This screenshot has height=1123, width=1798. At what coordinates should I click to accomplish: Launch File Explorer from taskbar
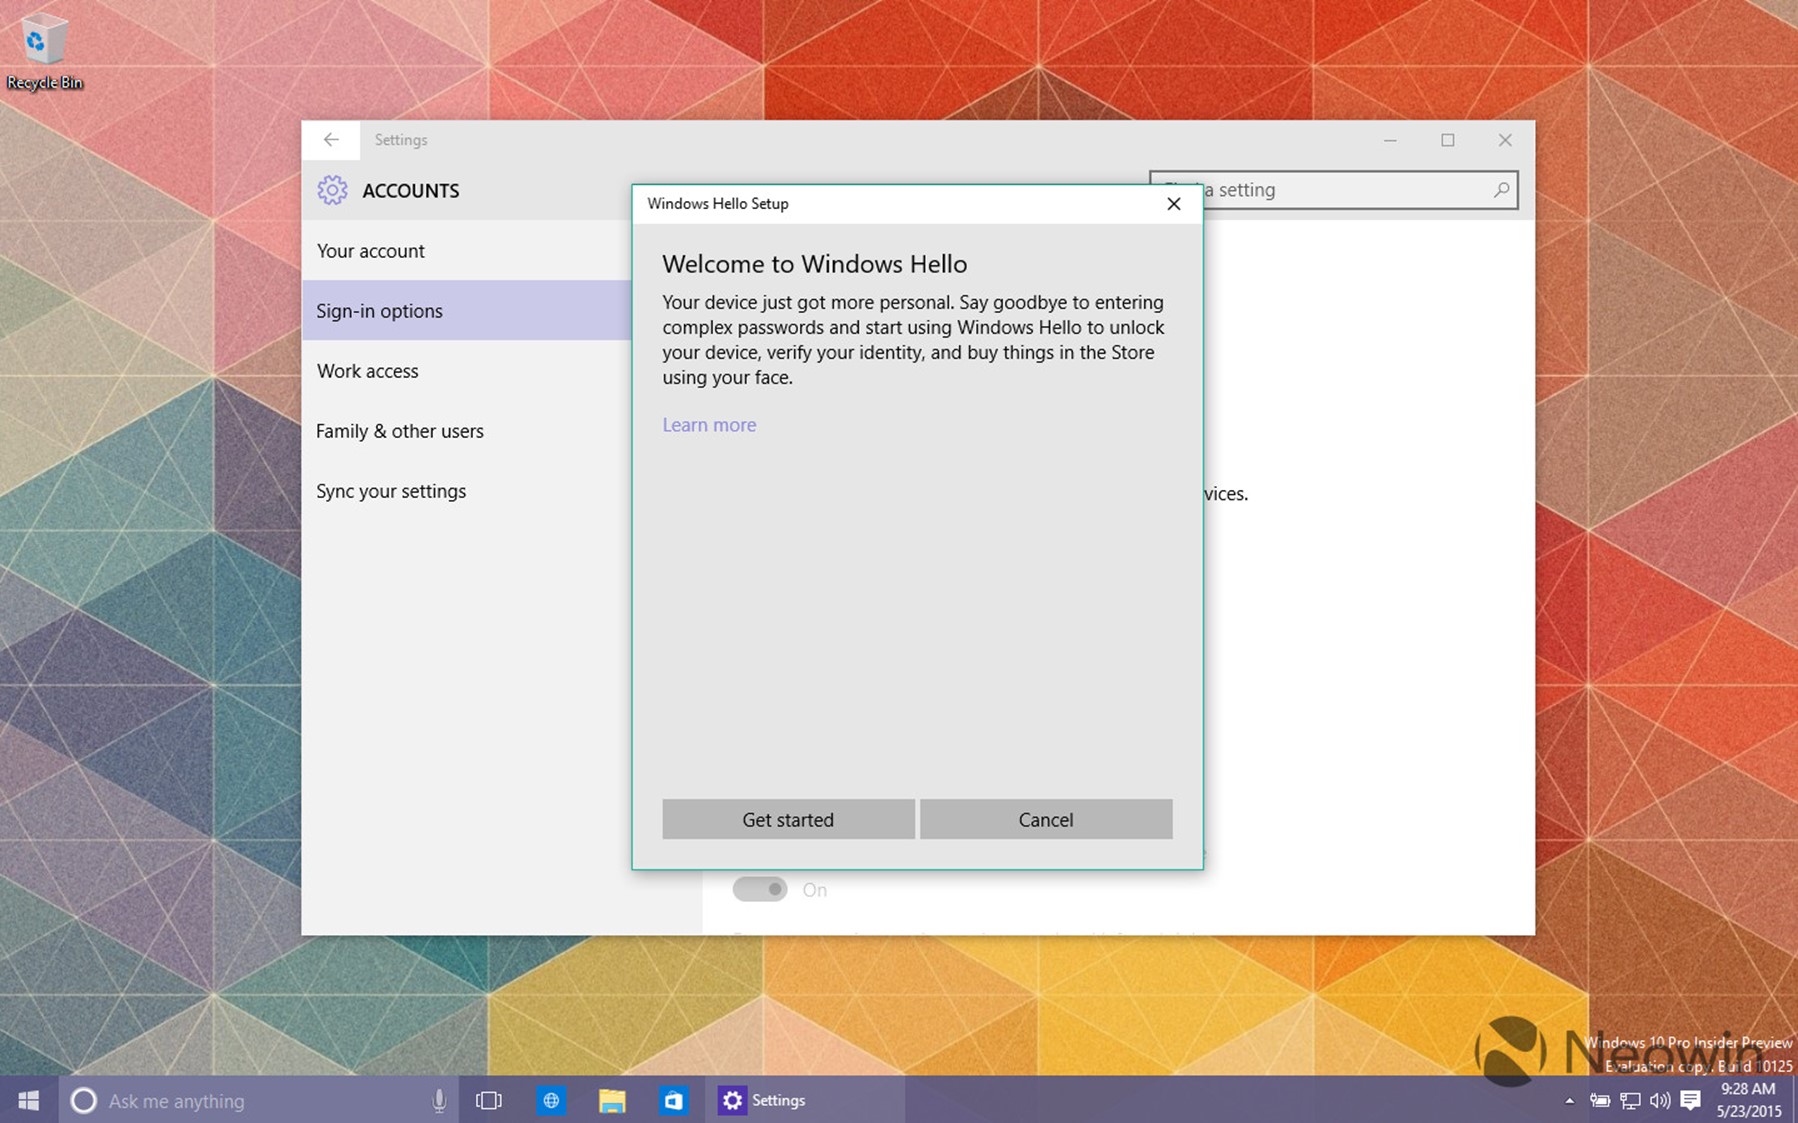pos(612,1100)
